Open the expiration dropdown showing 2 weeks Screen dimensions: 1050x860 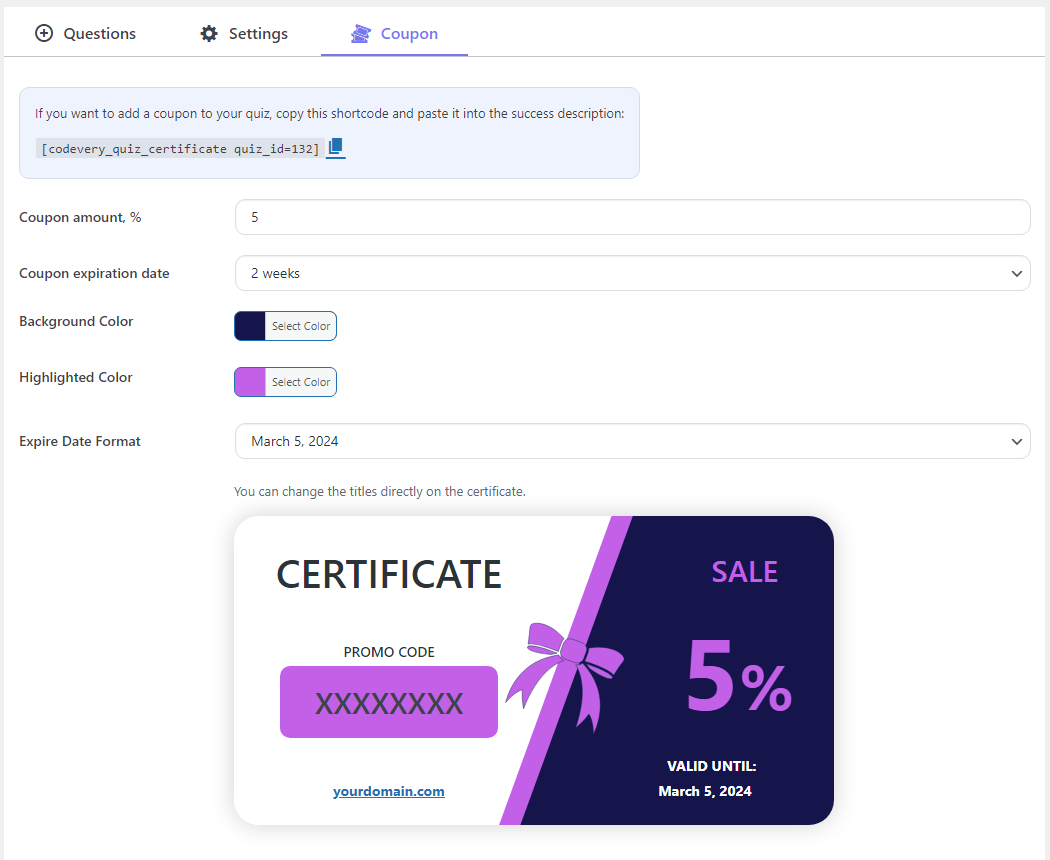pyautogui.click(x=632, y=272)
